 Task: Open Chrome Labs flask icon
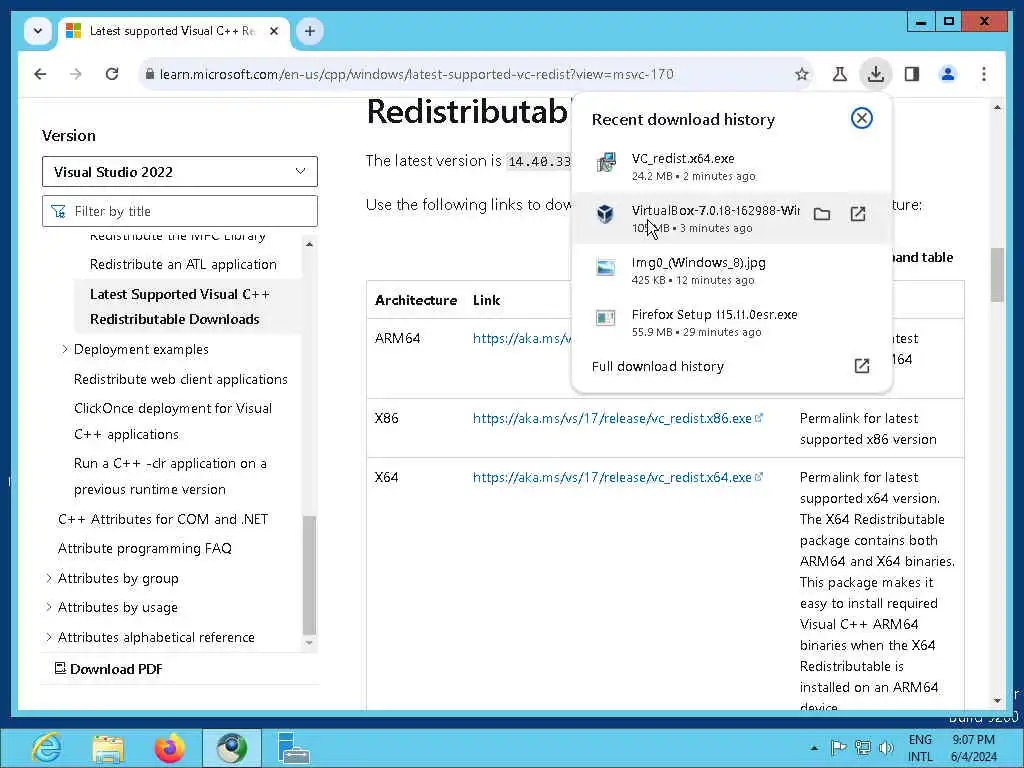[840, 74]
